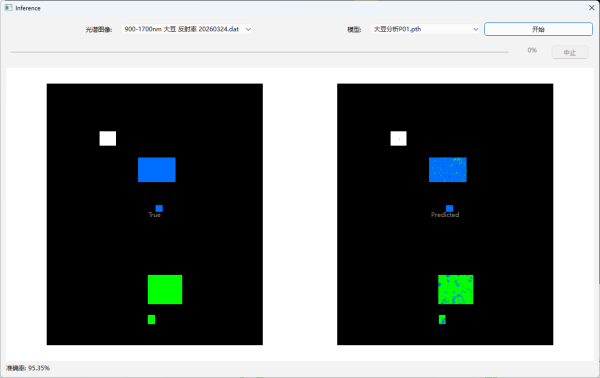This screenshot has width=600, height=378.
Task: Click the 开始 start button
Action: (x=538, y=29)
